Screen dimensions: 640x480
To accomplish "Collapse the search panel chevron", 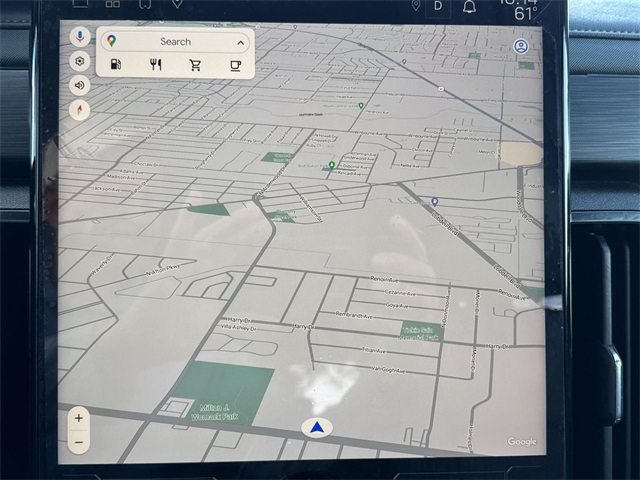I will coord(241,42).
